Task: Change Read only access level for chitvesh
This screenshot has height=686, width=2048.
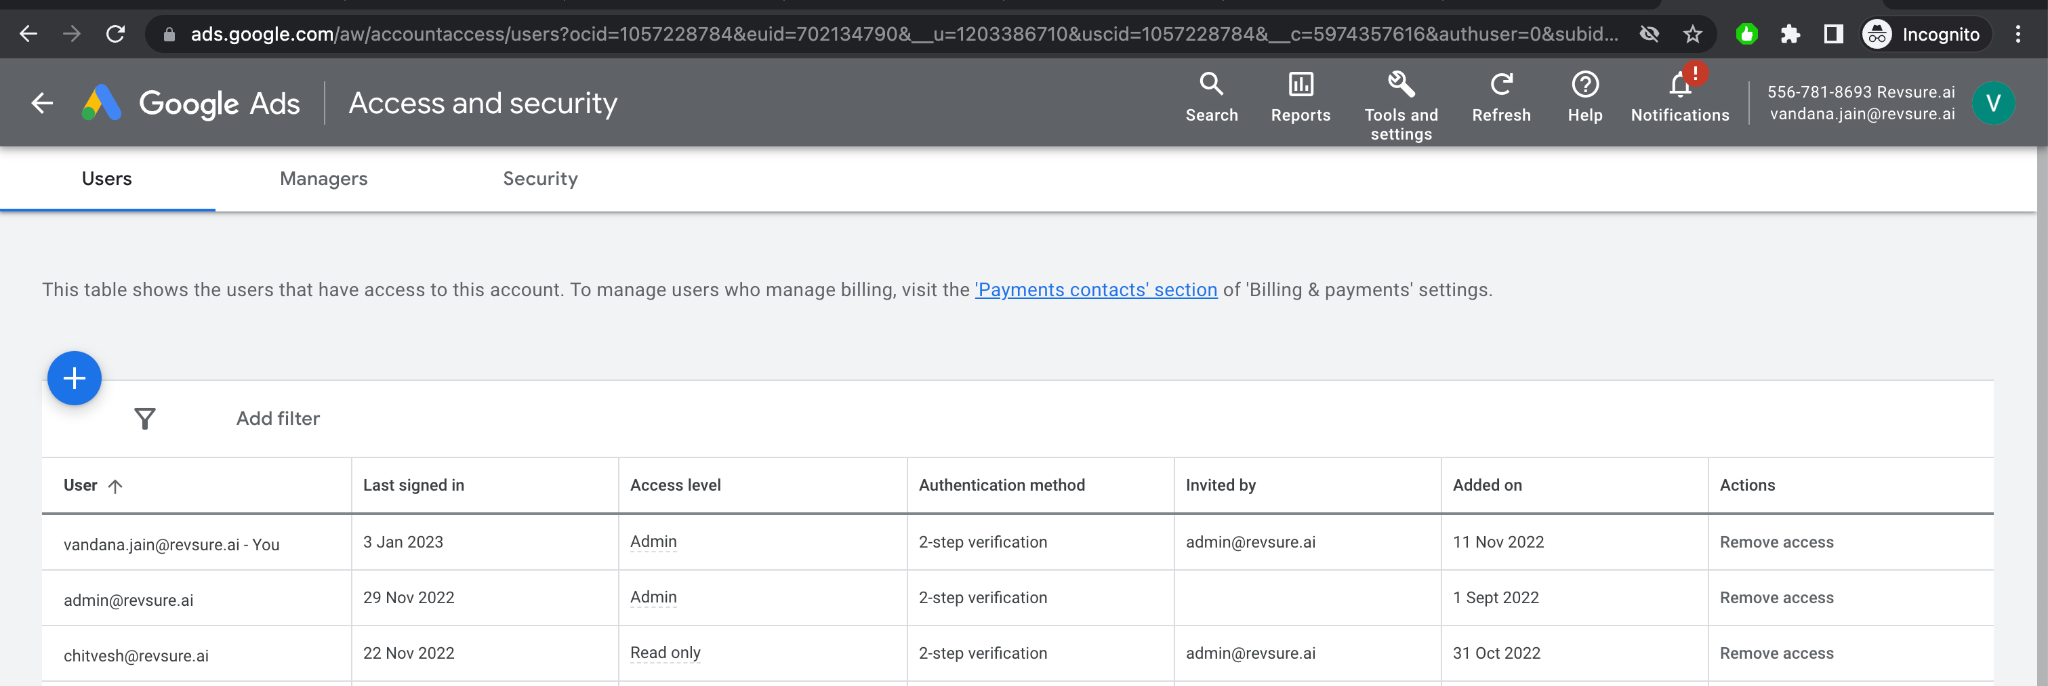Action: point(665,653)
